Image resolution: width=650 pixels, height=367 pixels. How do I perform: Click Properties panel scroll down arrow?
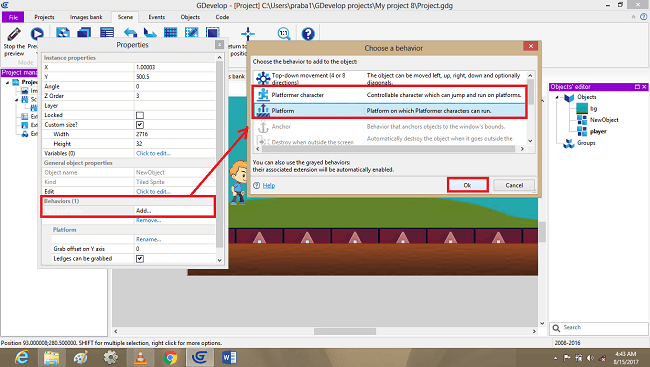tap(220, 260)
